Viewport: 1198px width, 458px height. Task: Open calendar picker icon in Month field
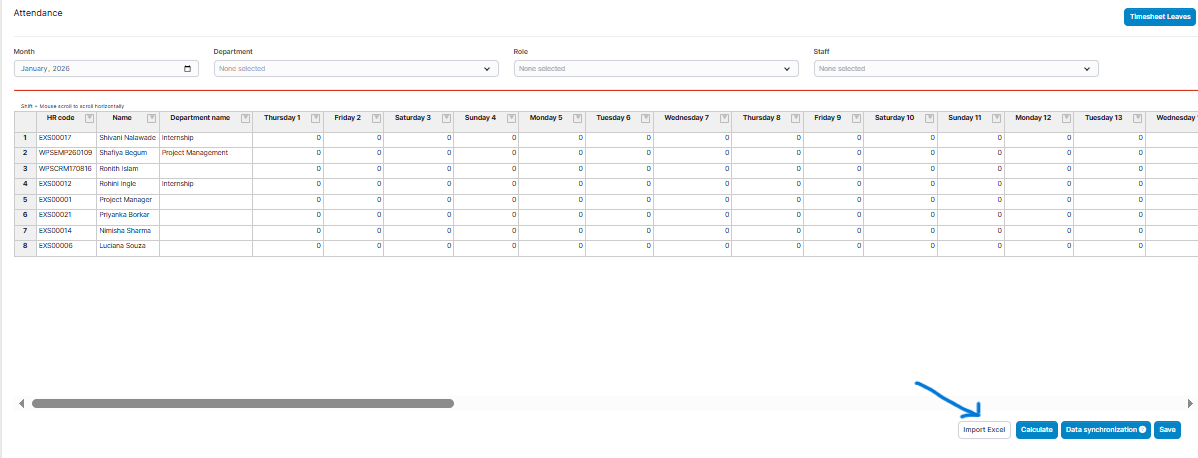[x=187, y=69]
